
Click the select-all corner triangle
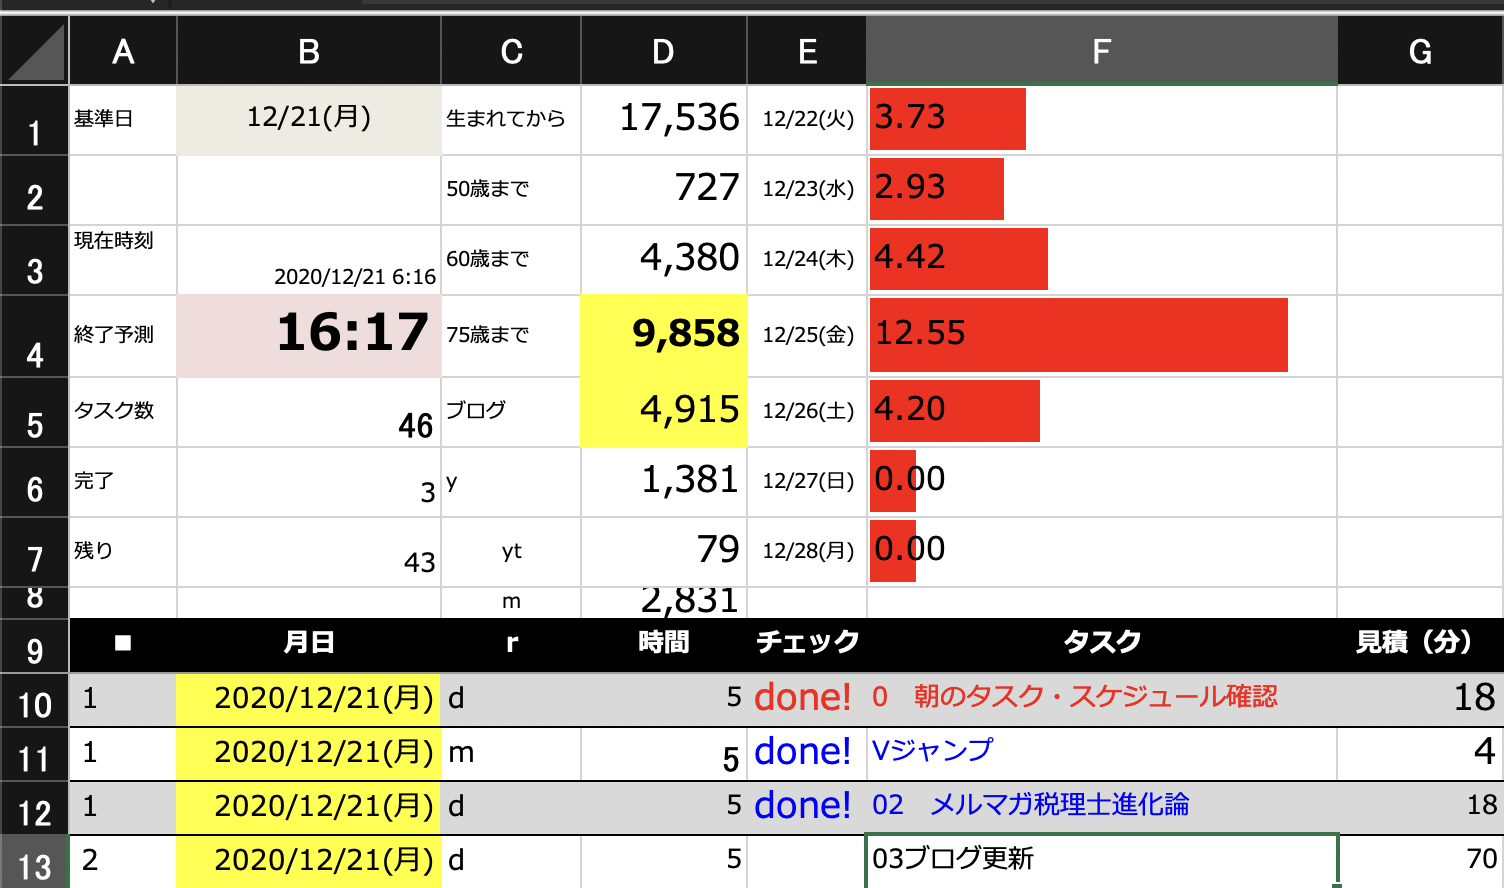[35, 52]
